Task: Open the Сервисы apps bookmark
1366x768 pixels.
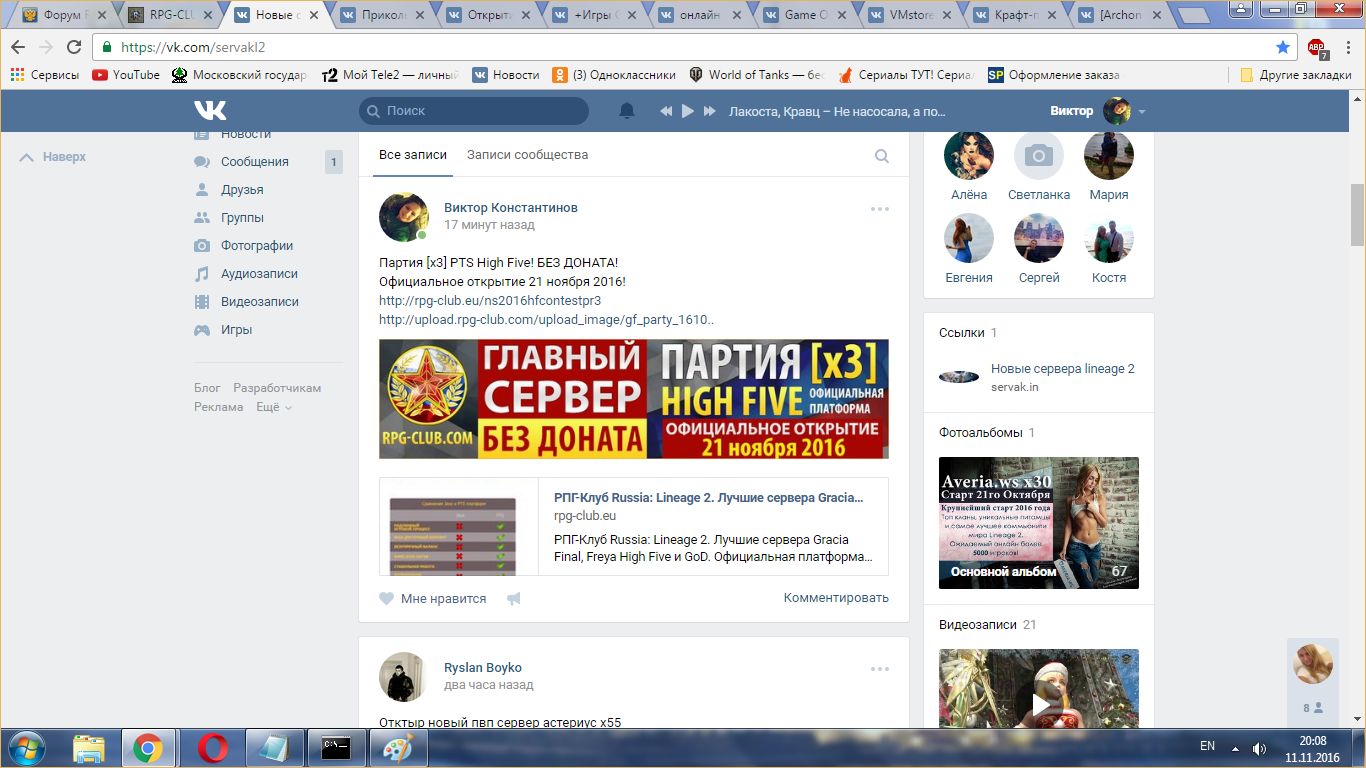Action: click(44, 75)
